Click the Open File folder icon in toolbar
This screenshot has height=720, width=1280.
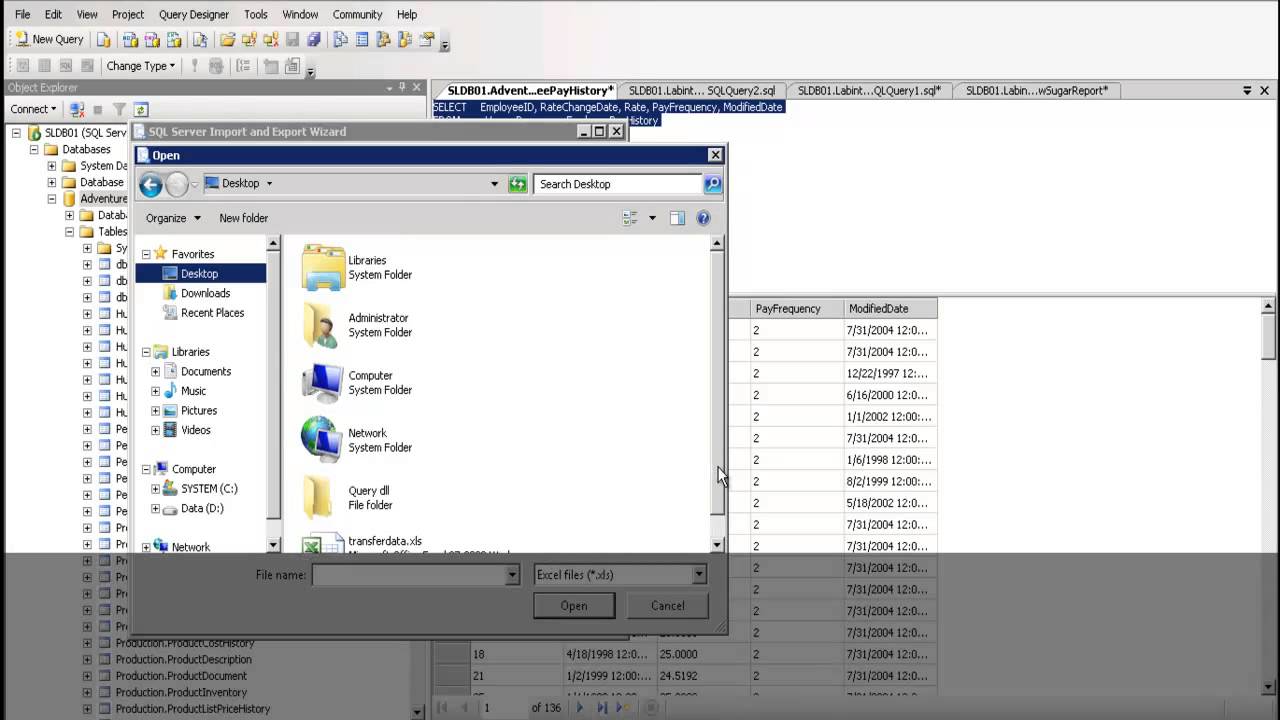(227, 40)
